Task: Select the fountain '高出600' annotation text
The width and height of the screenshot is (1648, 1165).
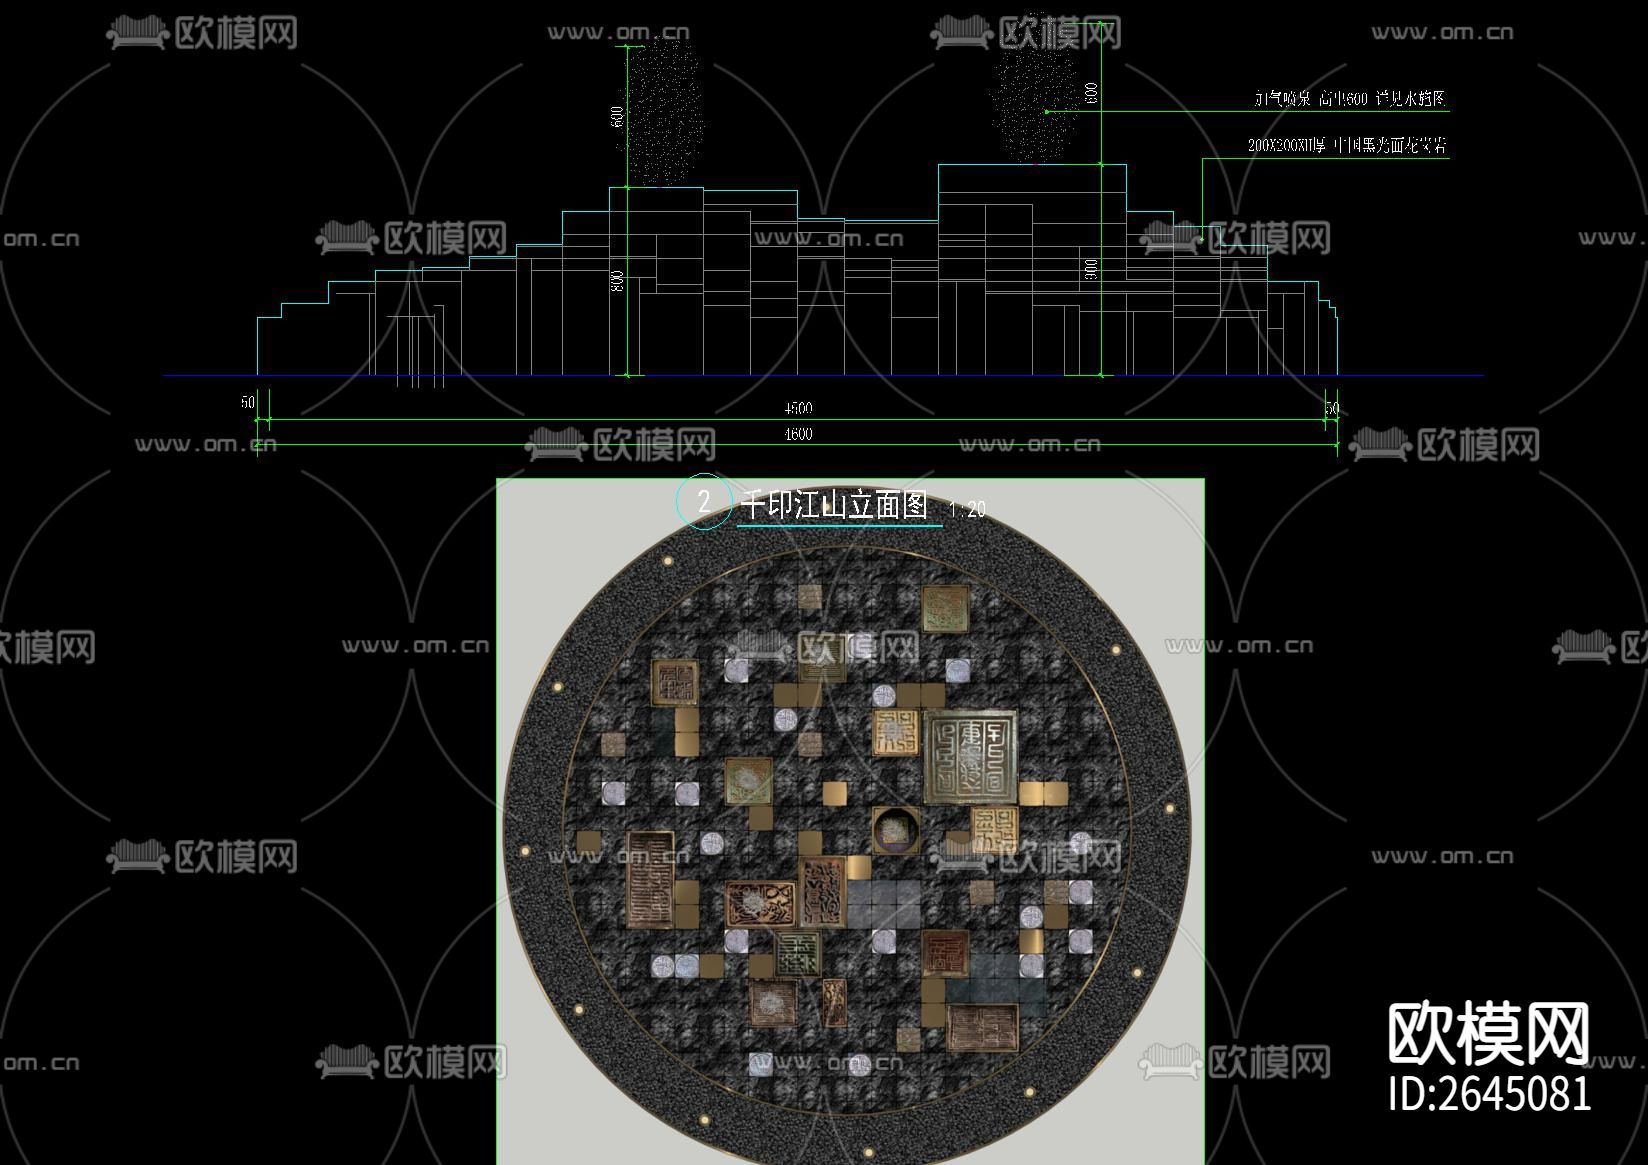Action: (1350, 98)
